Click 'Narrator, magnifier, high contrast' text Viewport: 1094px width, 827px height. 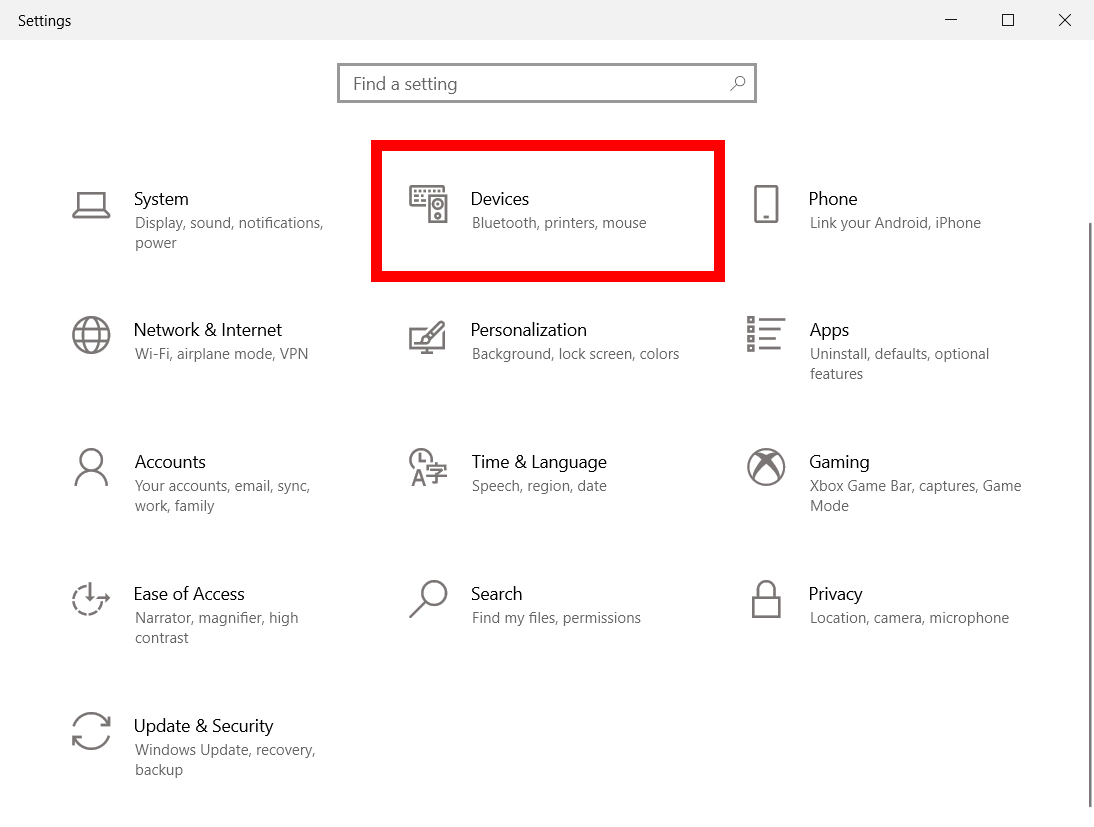(x=216, y=628)
